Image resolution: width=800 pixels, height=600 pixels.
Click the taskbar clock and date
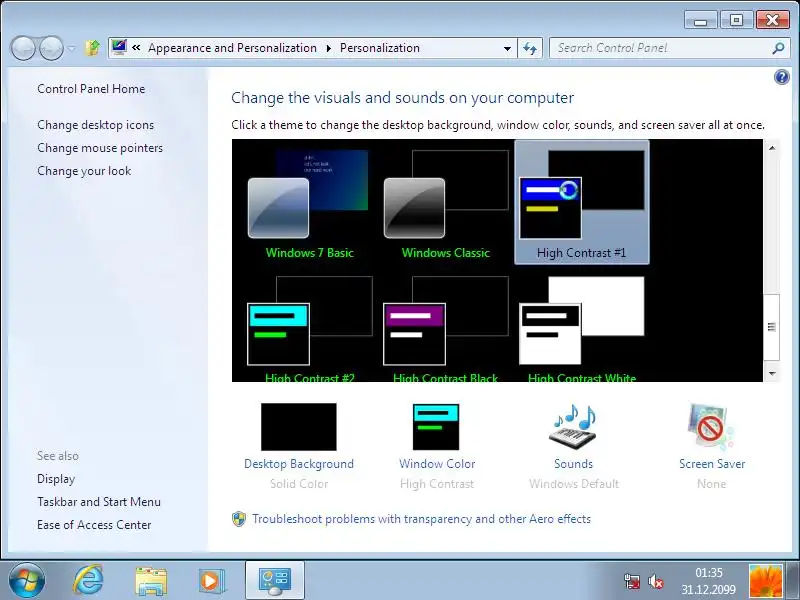[x=709, y=581]
